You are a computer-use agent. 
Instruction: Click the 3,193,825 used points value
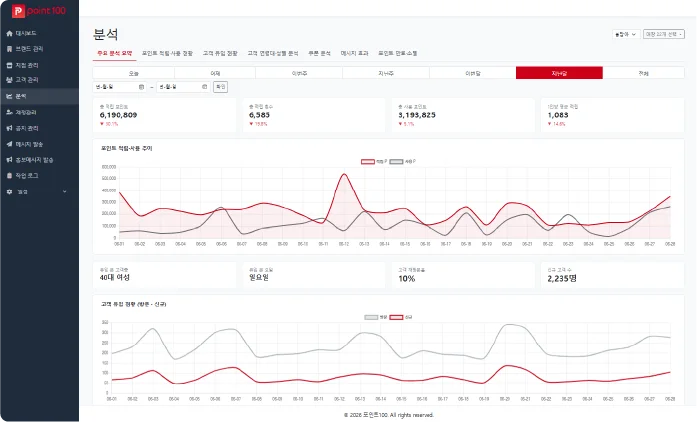[417, 115]
